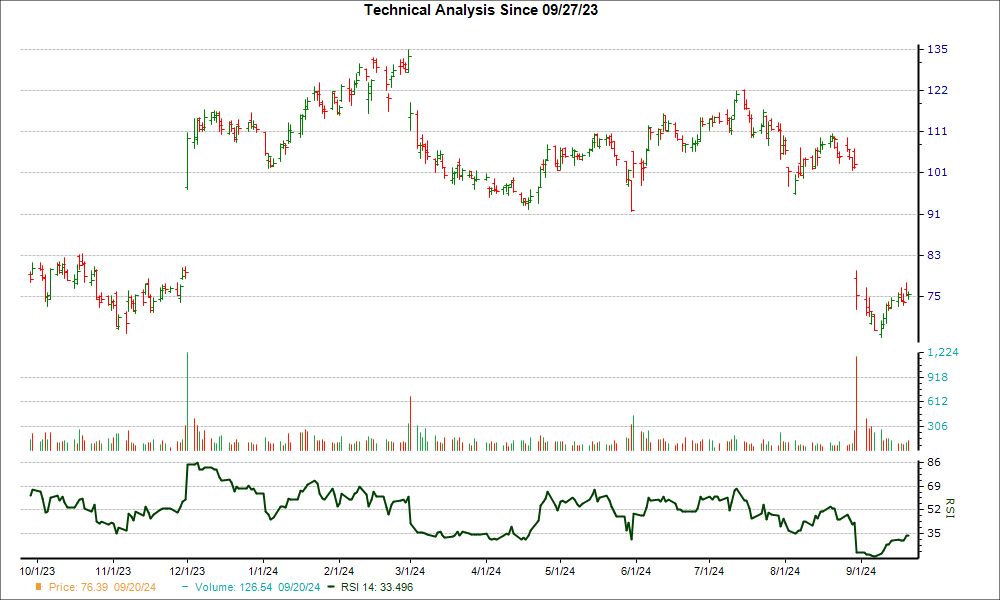Click the 5/1/24 date label
The image size is (1000, 600).
point(560,571)
